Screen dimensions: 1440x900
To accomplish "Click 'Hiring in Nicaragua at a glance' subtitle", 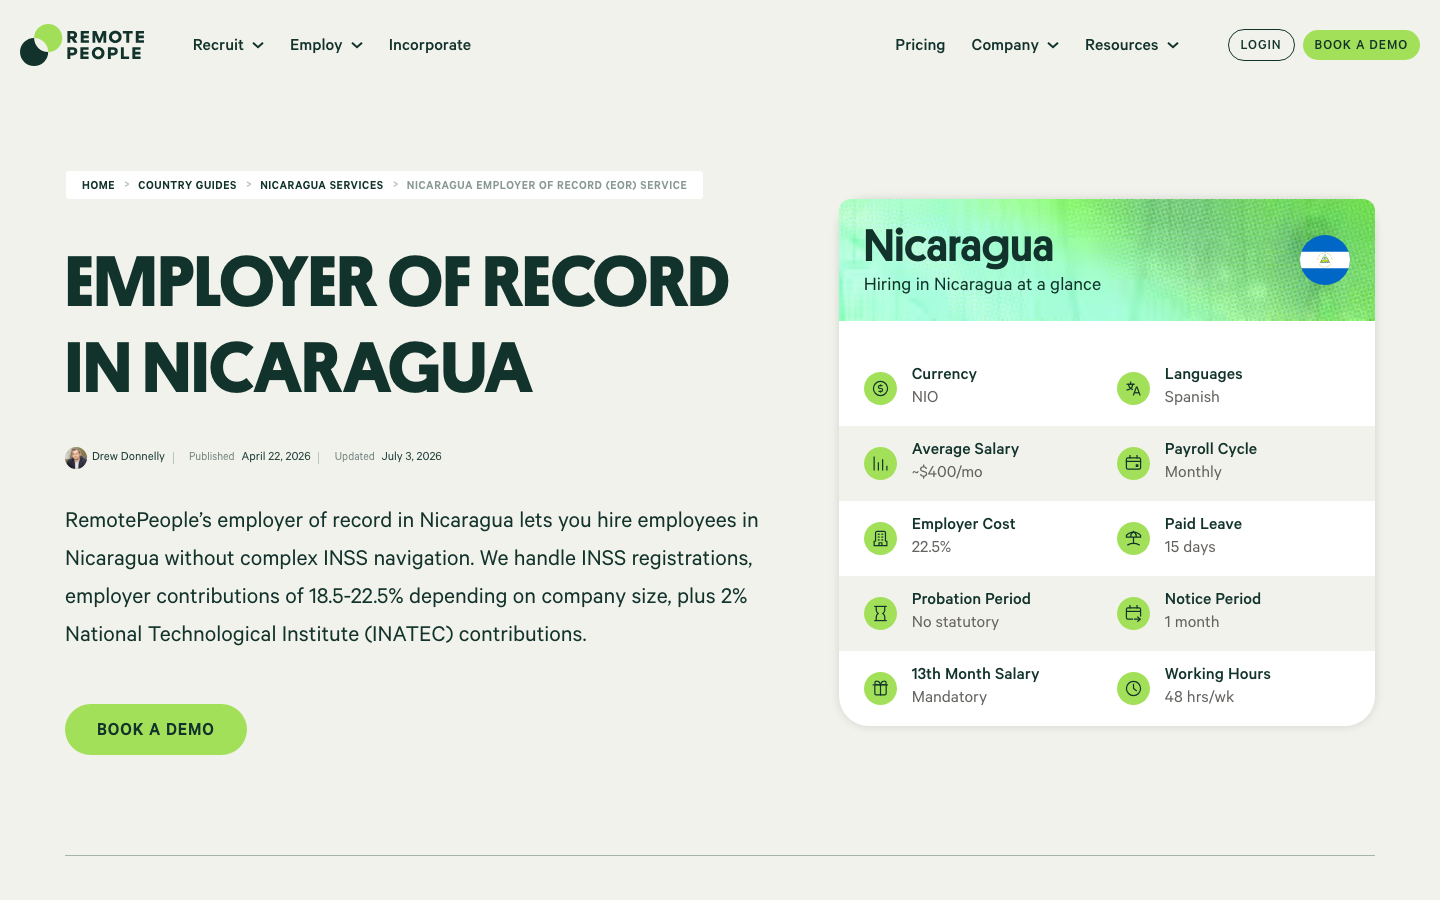I will [x=982, y=284].
